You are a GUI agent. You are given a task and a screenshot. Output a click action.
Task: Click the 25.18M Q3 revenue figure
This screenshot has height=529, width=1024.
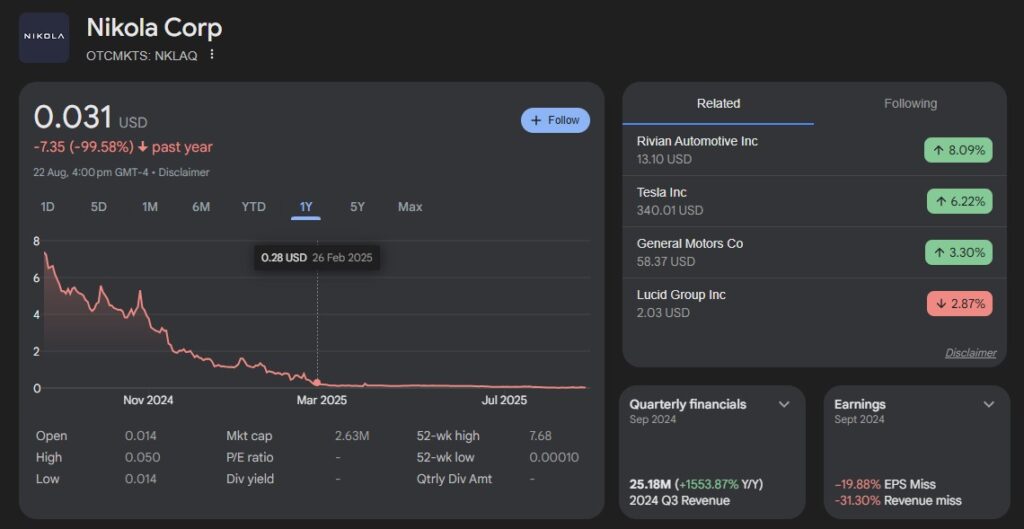[x=650, y=485]
